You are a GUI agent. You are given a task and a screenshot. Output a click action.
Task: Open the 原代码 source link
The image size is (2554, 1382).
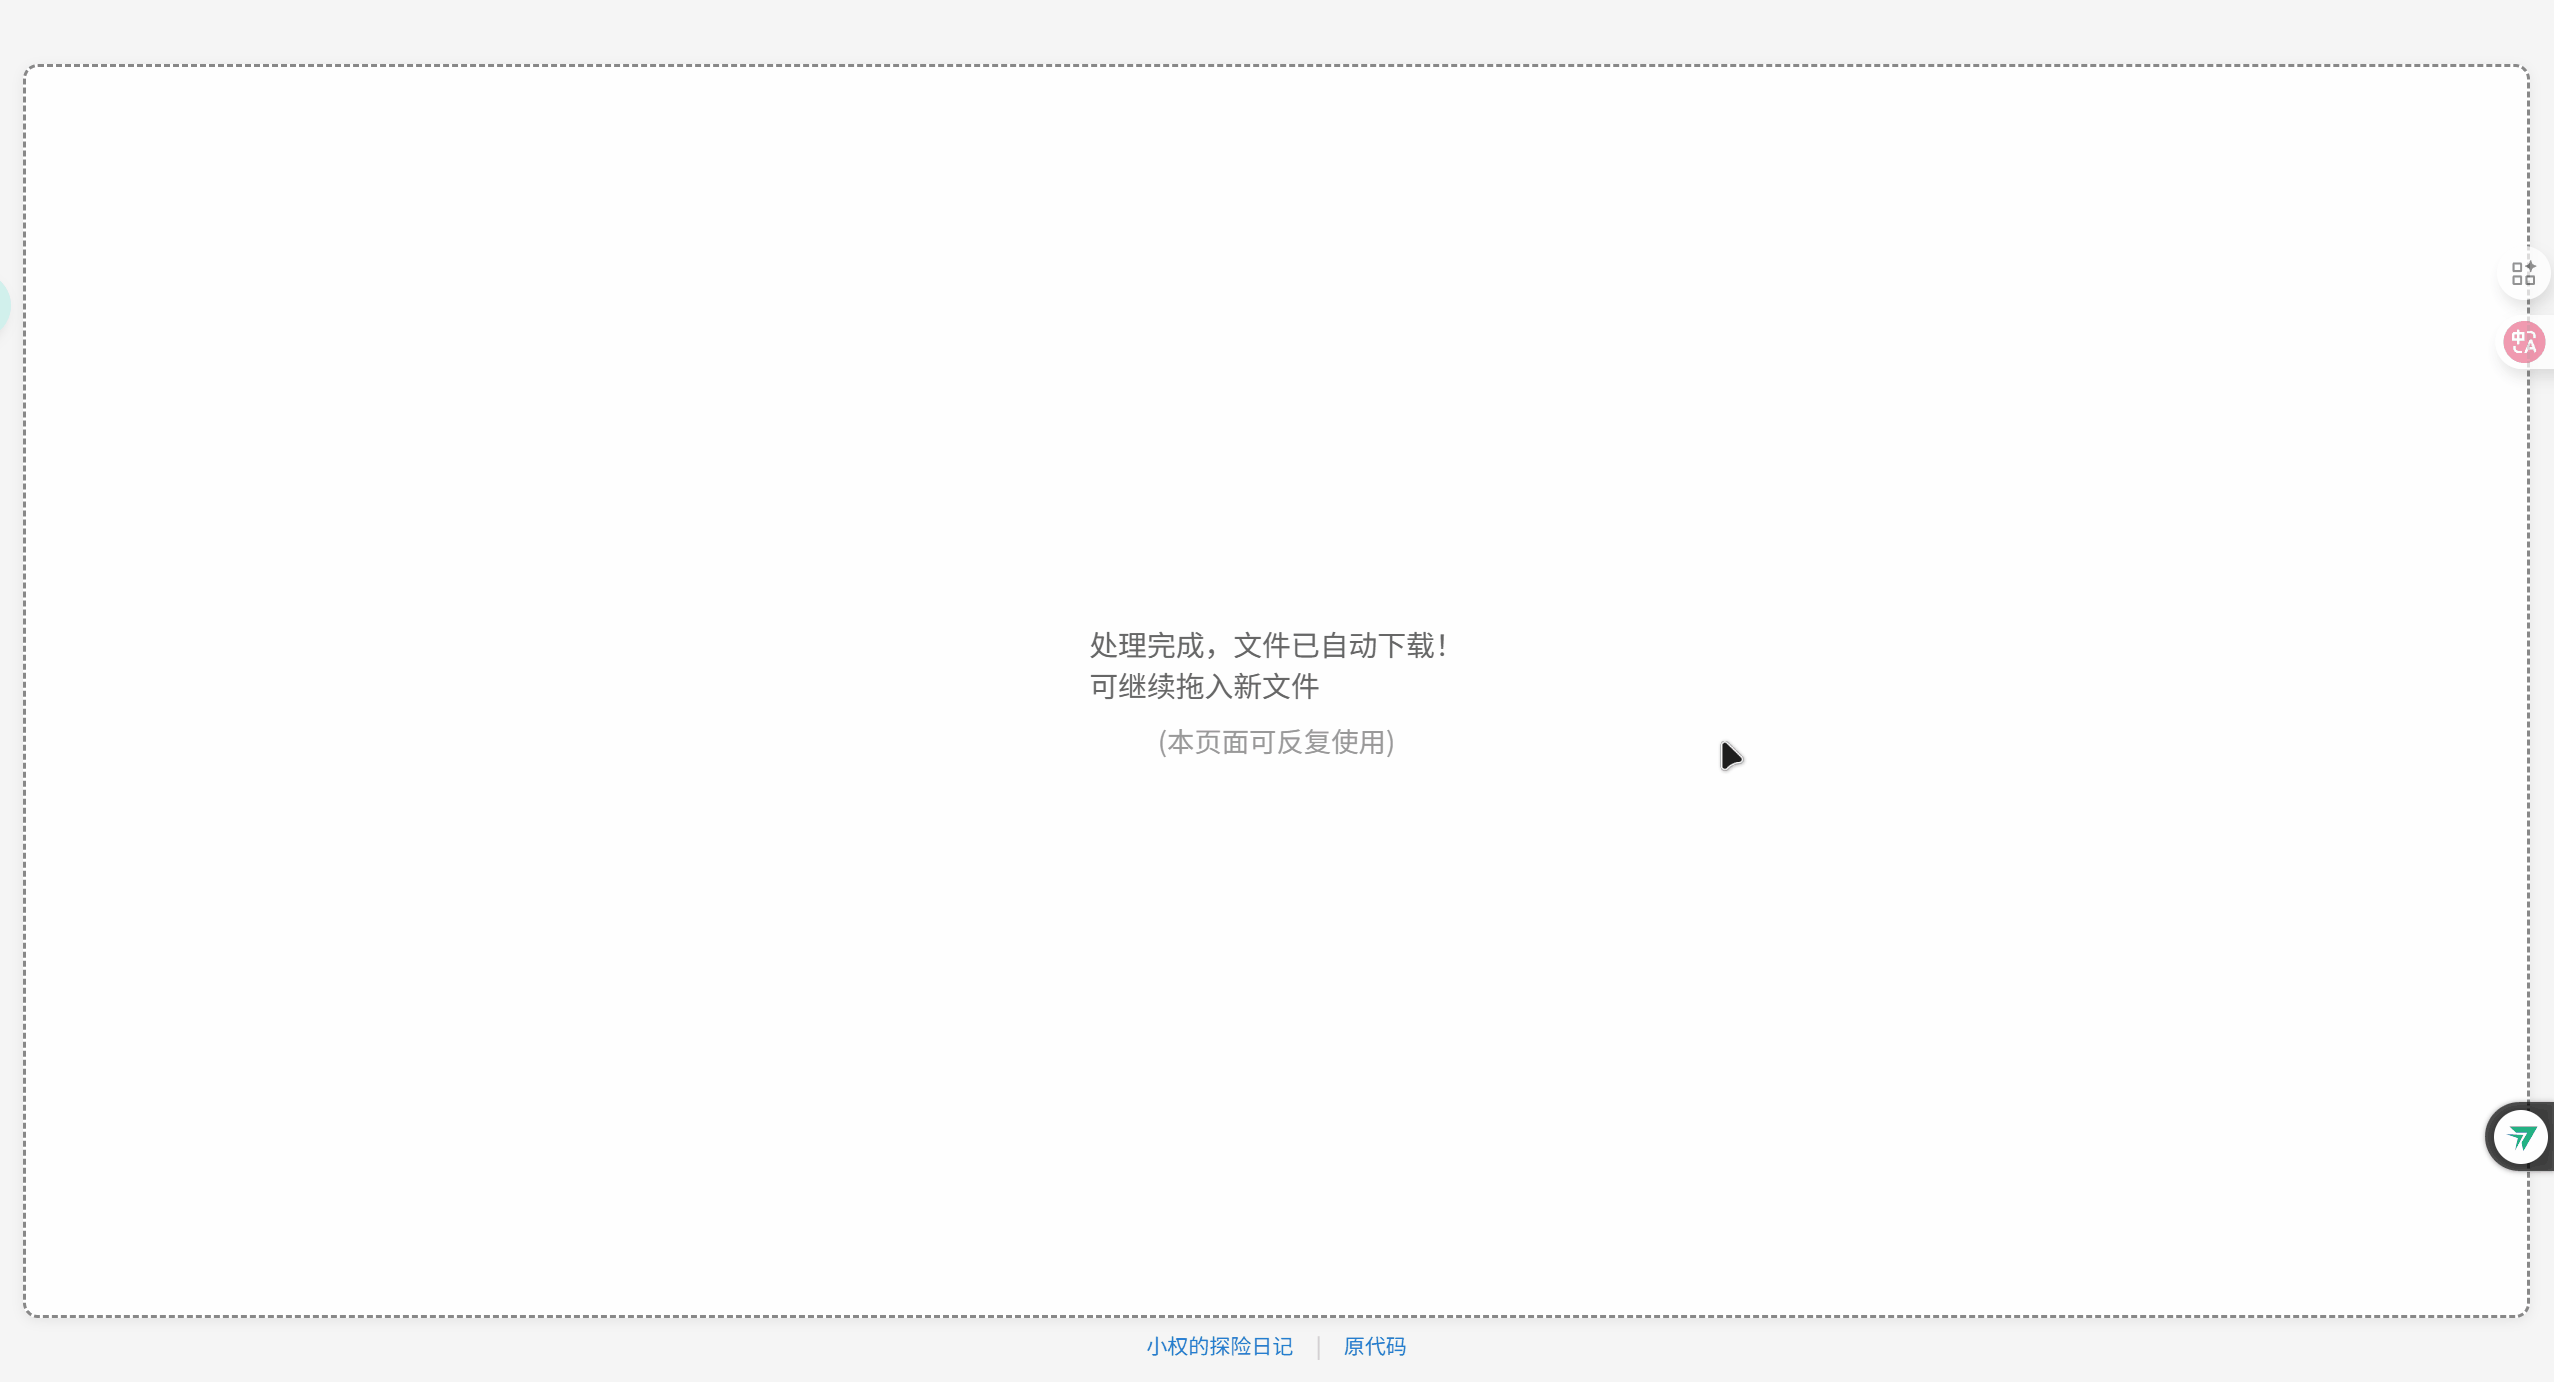[x=1374, y=1347]
